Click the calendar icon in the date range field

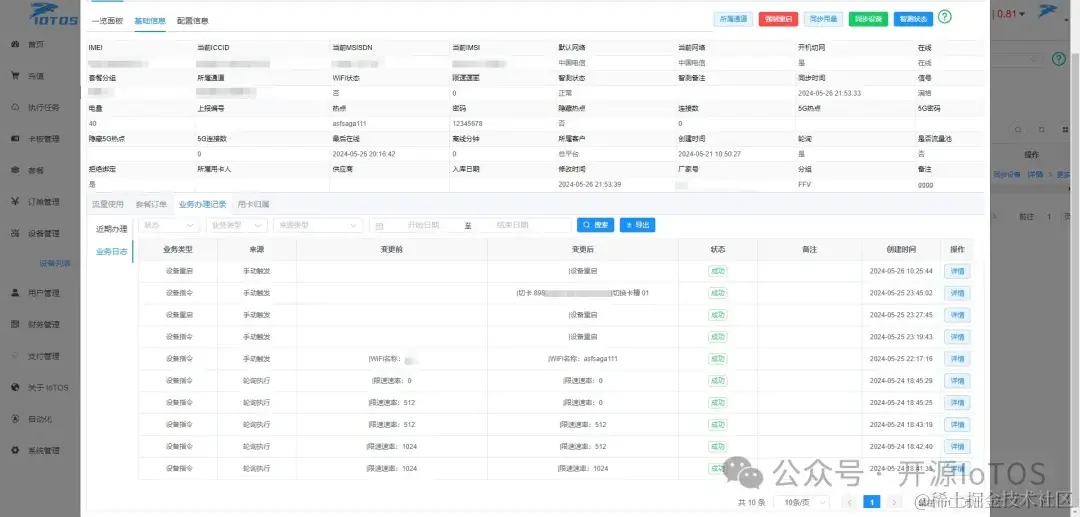coord(380,225)
